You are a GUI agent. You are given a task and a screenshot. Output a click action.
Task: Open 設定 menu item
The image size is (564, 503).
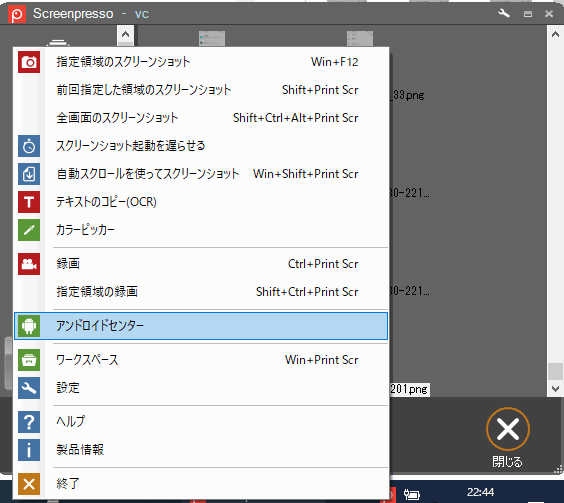point(201,388)
